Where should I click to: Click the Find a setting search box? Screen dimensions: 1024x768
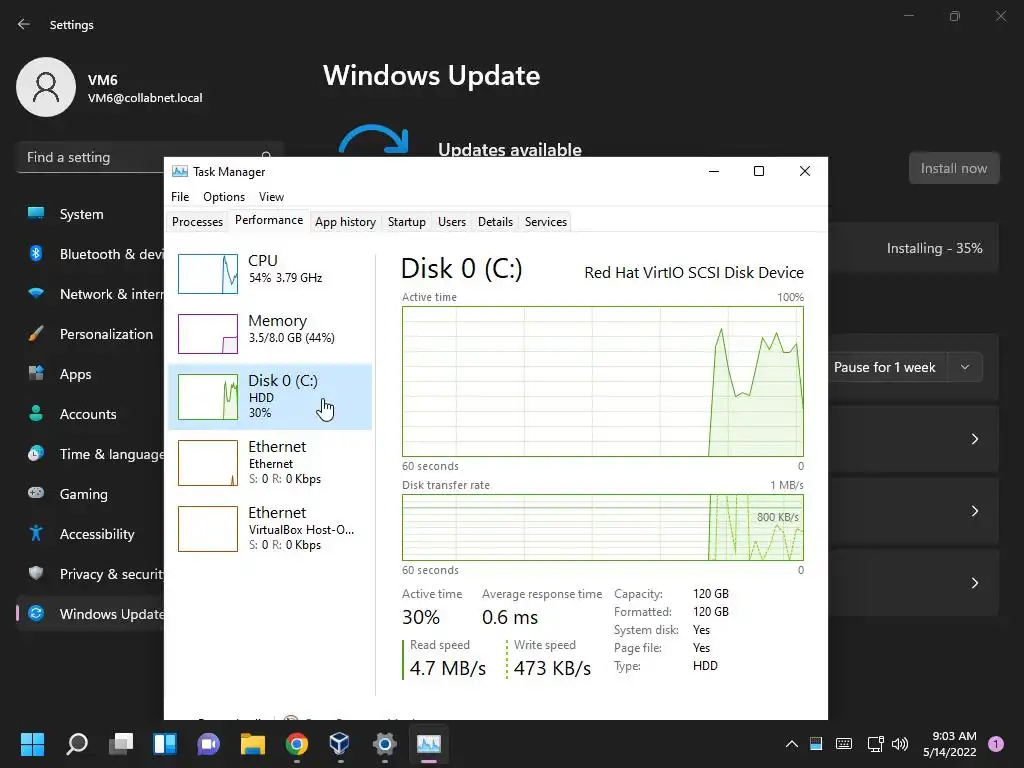pyautogui.click(x=150, y=157)
